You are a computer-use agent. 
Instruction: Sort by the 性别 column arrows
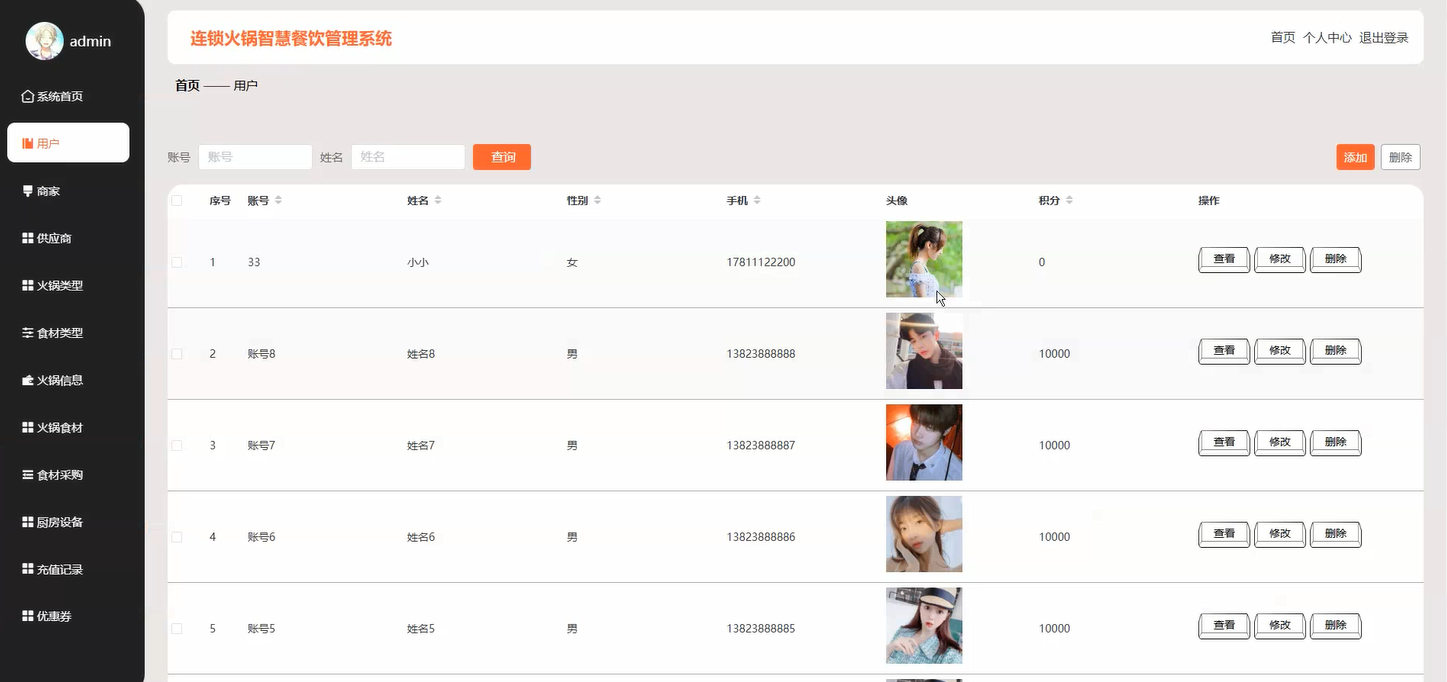point(597,201)
